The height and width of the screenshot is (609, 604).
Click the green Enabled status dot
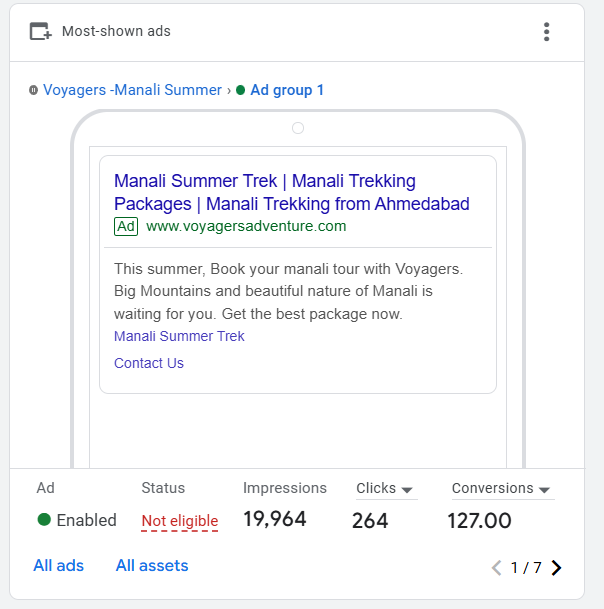[x=44, y=520]
